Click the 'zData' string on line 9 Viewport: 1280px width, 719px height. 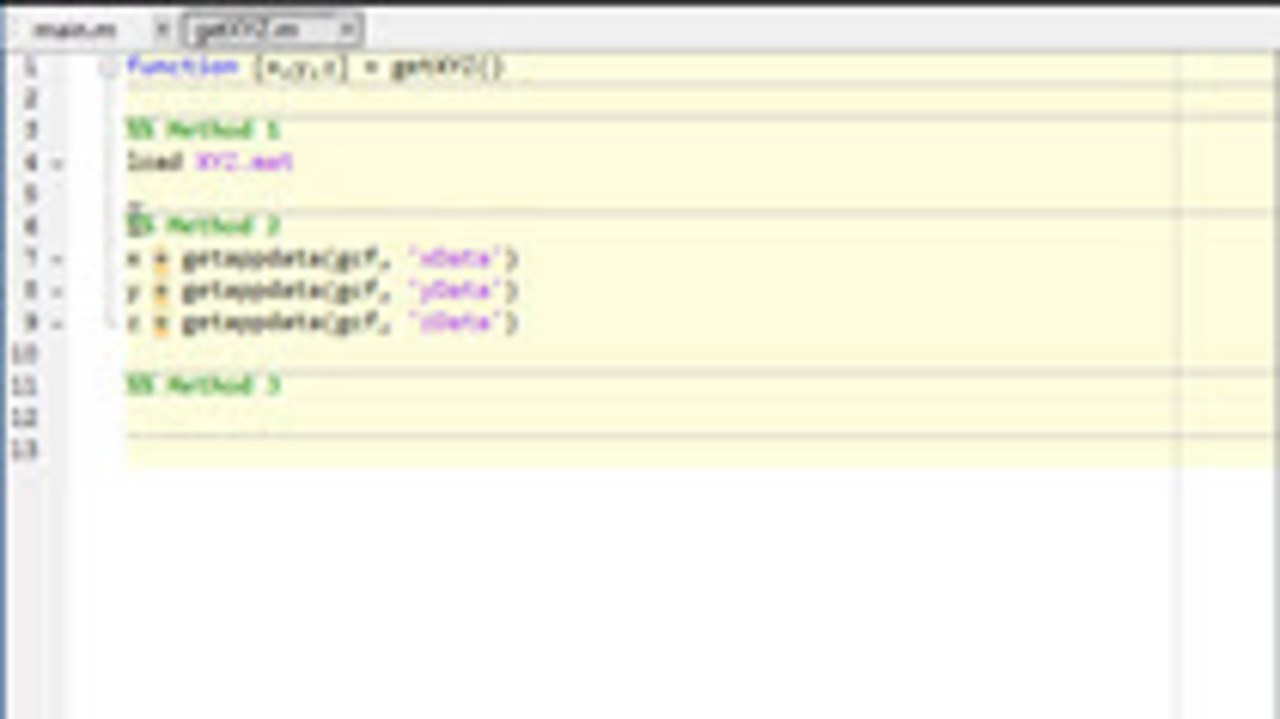click(x=455, y=323)
